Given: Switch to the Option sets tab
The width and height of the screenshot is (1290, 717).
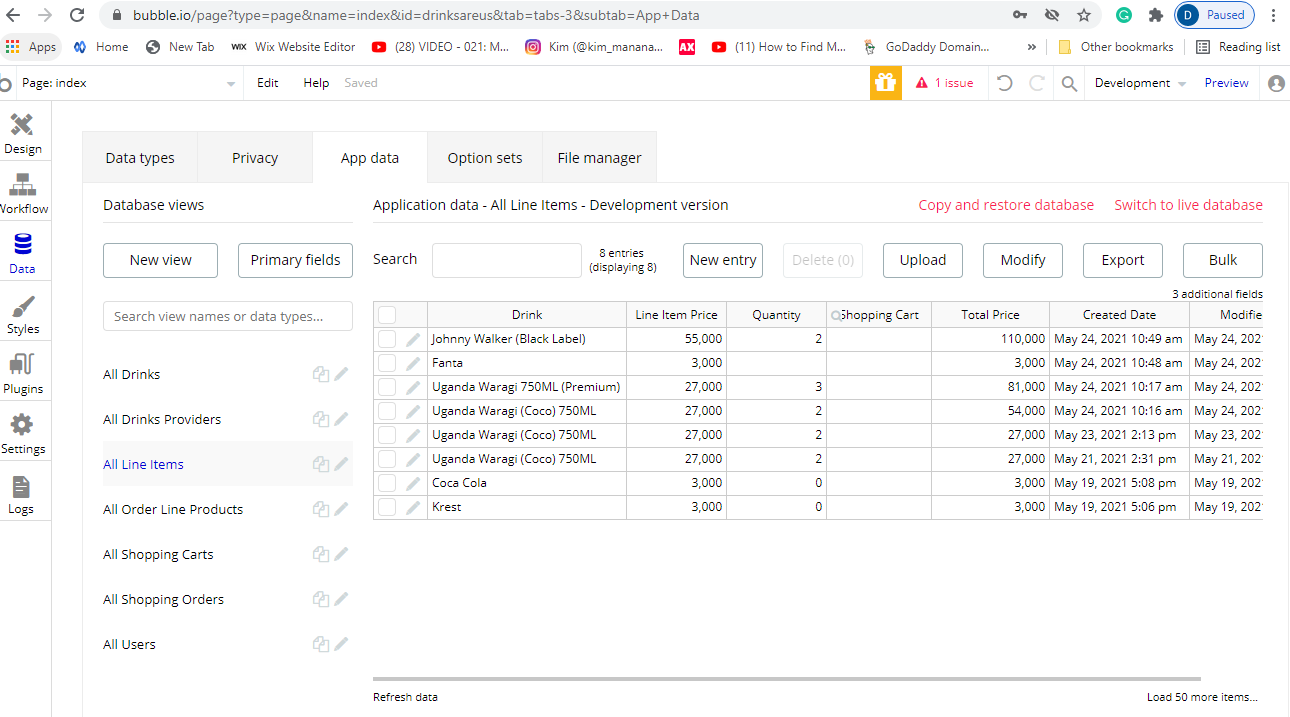Looking at the screenshot, I should click(x=485, y=158).
